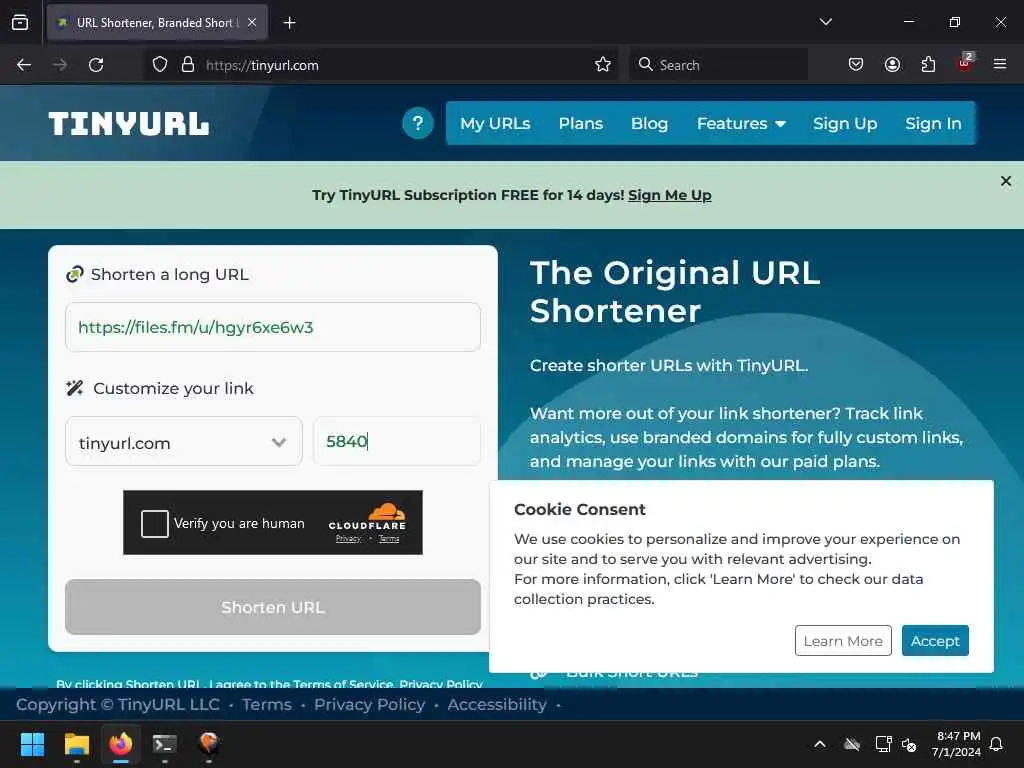This screenshot has width=1024, height=768.
Task: Click the Firefox taskbar icon
Action: click(x=121, y=744)
